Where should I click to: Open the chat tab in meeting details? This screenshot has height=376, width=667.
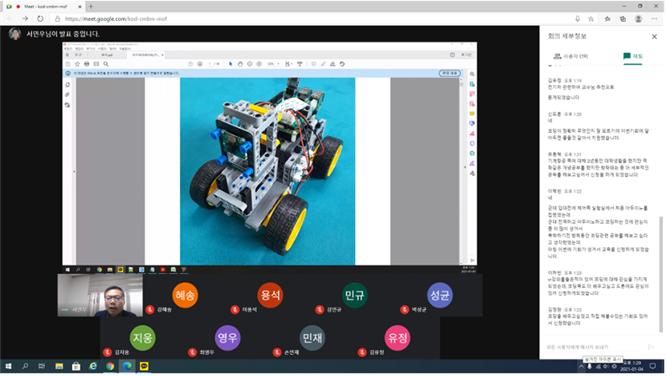coord(633,56)
